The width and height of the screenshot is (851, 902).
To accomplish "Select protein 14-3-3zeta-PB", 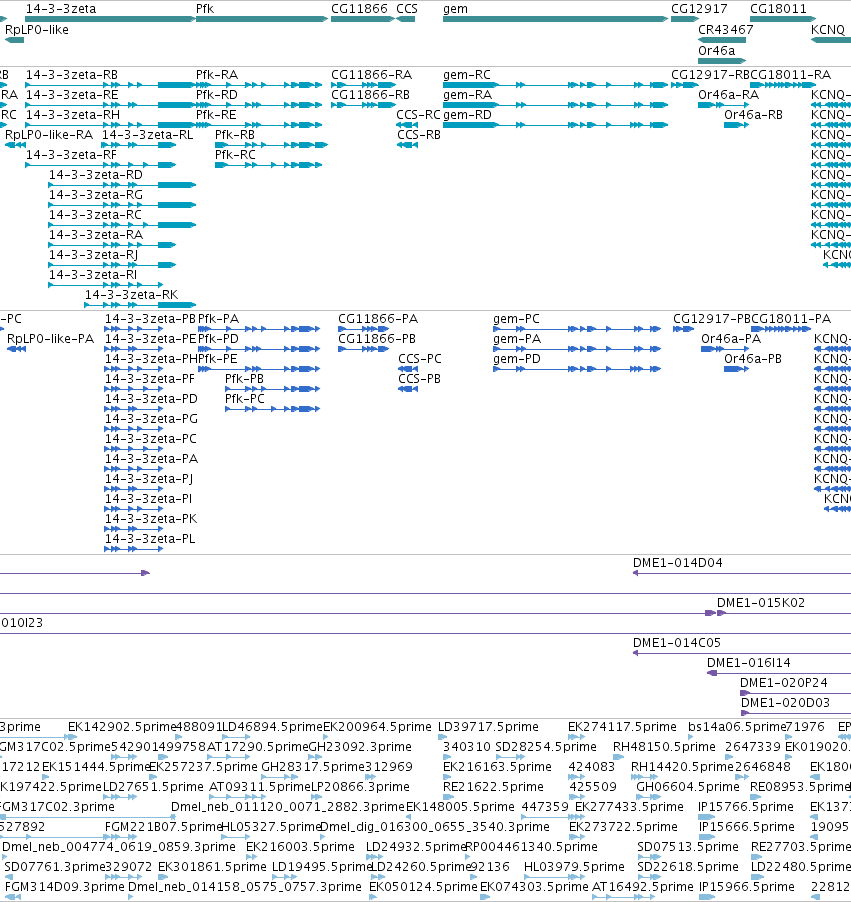I will [x=150, y=319].
